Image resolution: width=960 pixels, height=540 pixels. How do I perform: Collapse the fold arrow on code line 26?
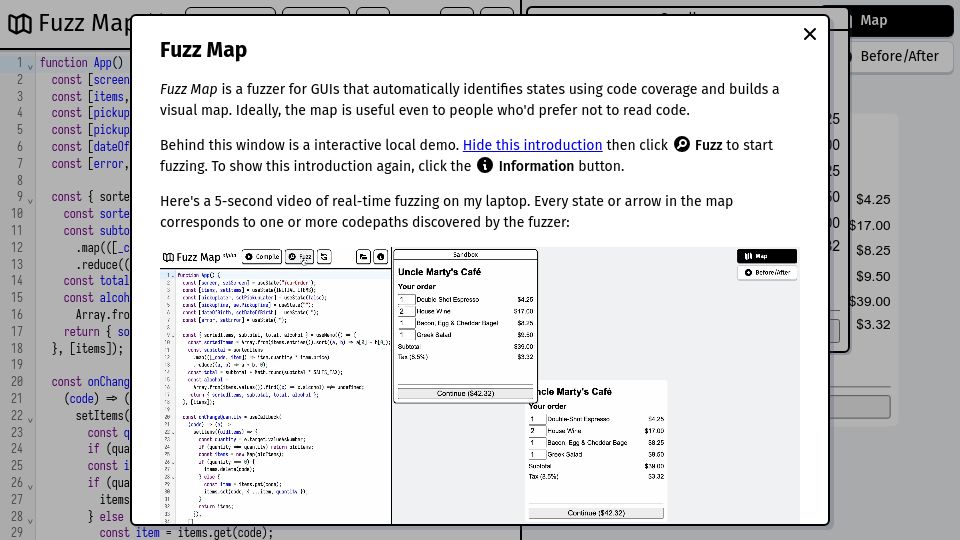pyautogui.click(x=30, y=486)
